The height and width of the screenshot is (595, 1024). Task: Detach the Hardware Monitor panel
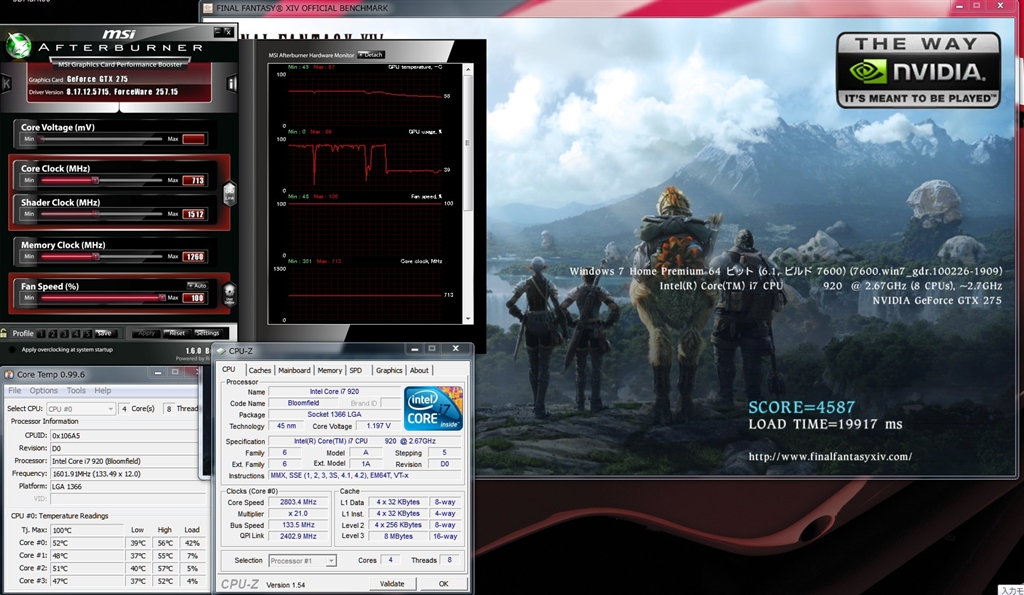[370, 55]
